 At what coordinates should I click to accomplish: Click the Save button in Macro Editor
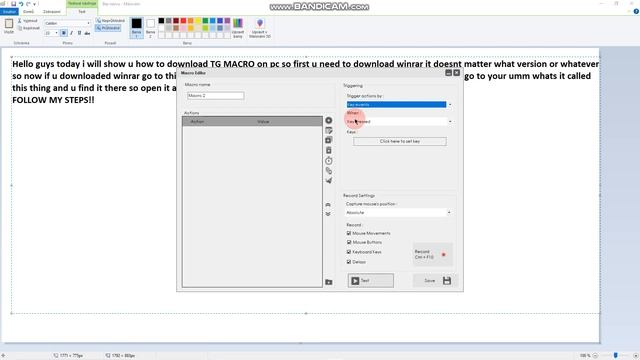point(435,280)
